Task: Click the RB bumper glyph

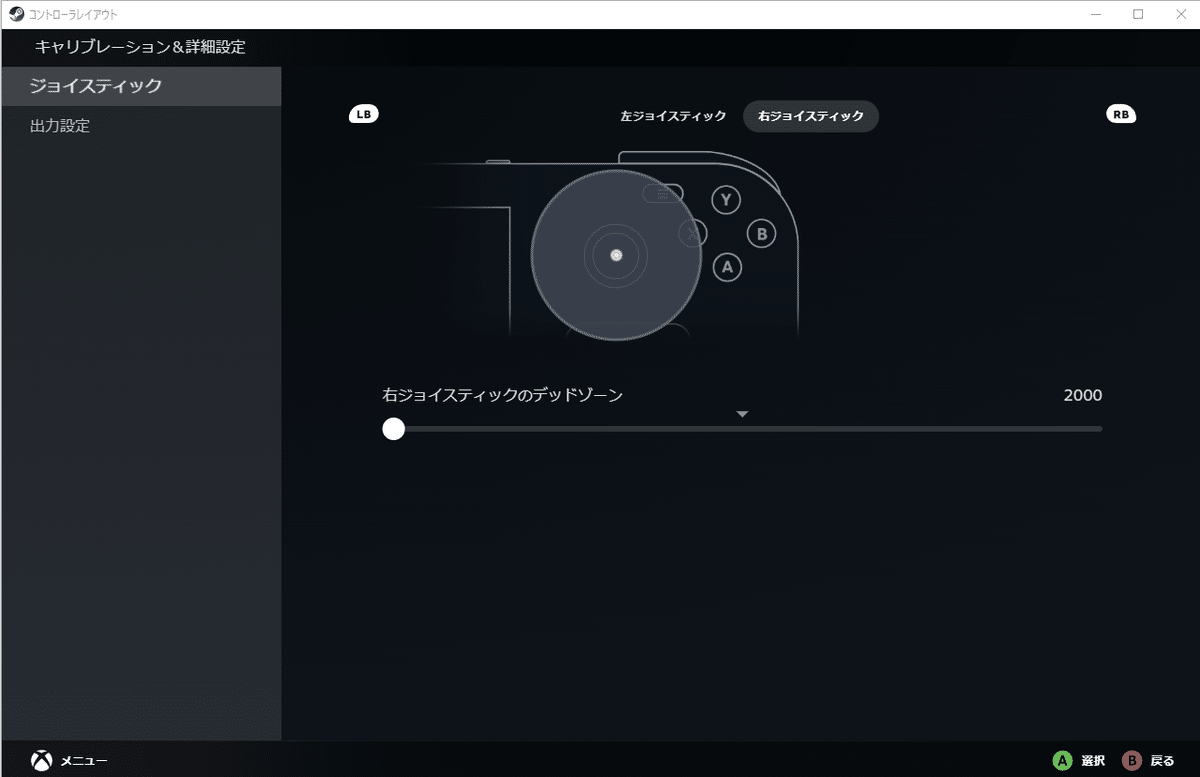Action: pos(1121,114)
